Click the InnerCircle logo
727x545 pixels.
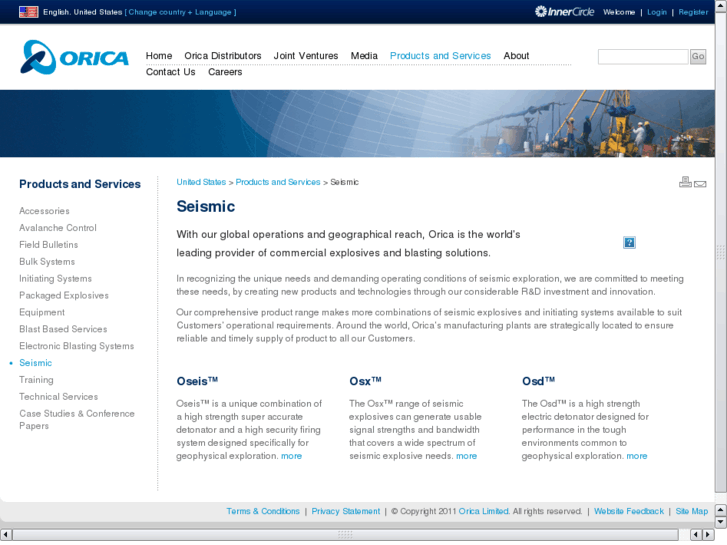tap(564, 12)
